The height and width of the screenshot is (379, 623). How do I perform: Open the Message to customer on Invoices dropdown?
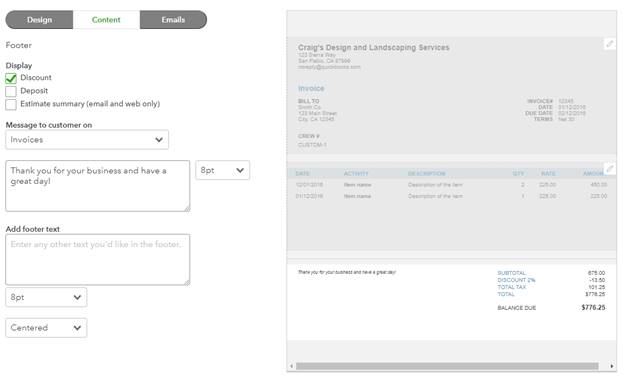coord(87,140)
